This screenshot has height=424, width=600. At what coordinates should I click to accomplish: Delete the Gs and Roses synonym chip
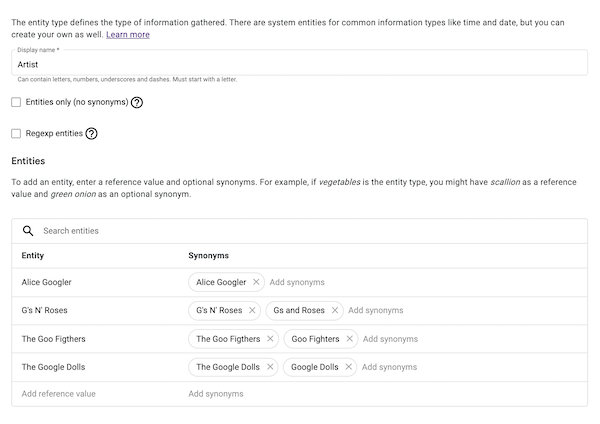point(335,311)
